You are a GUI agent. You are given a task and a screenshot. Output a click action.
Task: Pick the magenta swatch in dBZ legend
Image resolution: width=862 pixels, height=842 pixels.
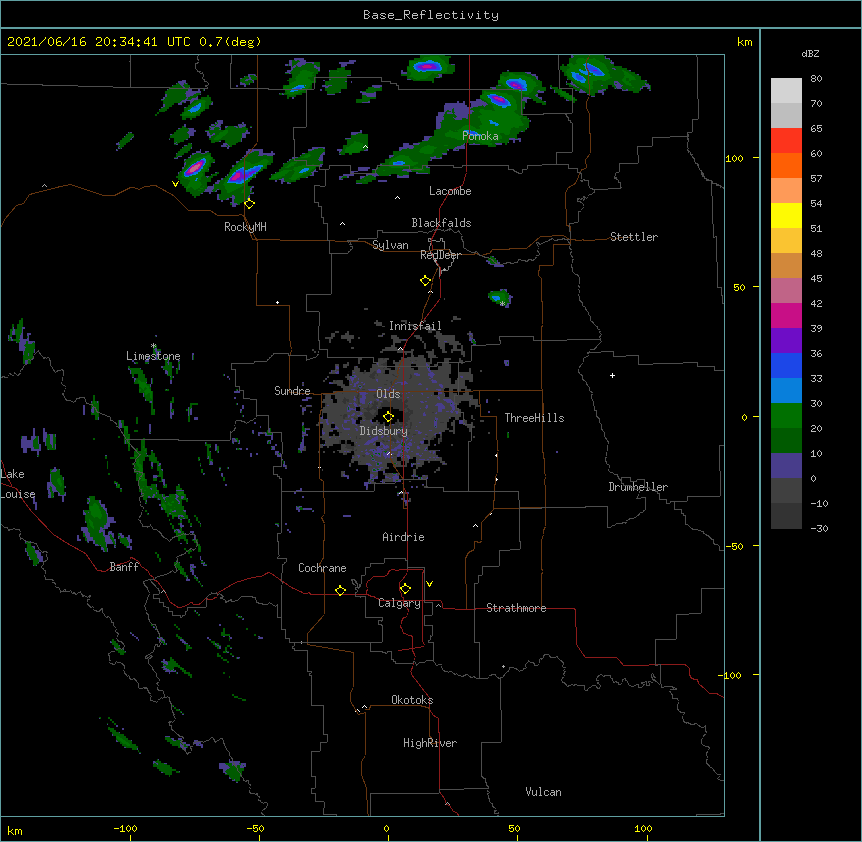[x=786, y=315]
